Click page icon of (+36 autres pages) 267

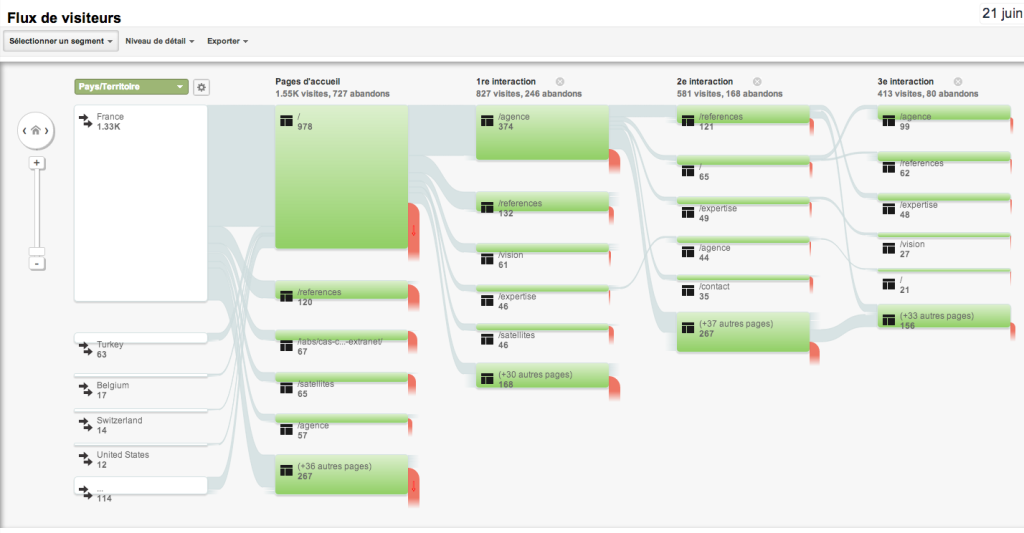286,471
